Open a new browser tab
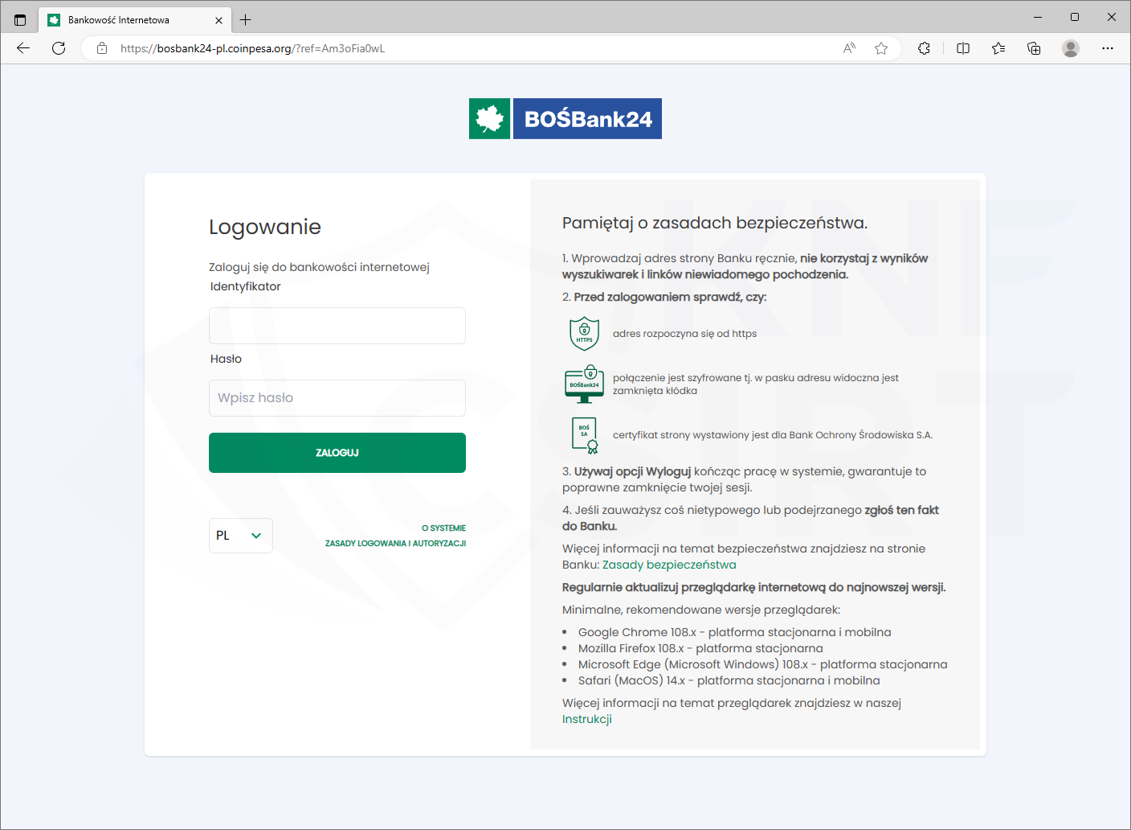 (x=246, y=20)
